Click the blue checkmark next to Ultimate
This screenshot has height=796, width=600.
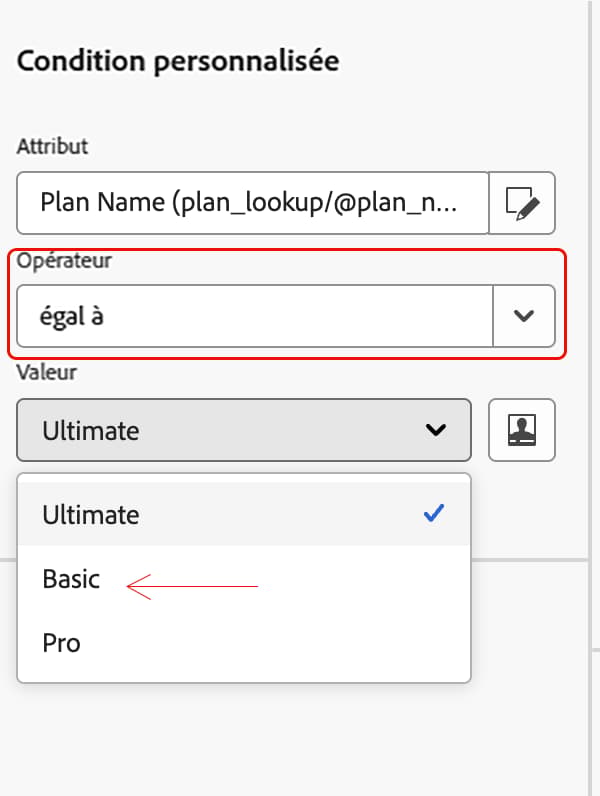click(x=434, y=513)
